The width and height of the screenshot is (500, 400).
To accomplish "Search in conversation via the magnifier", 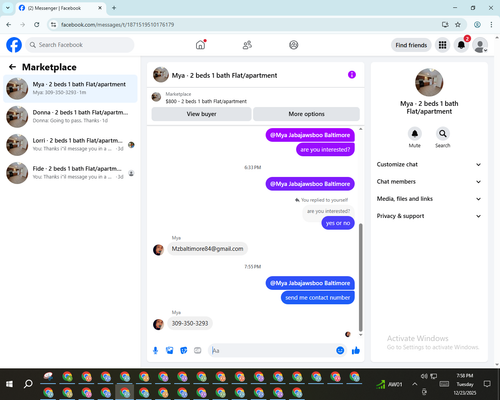I will pyautogui.click(x=443, y=134).
